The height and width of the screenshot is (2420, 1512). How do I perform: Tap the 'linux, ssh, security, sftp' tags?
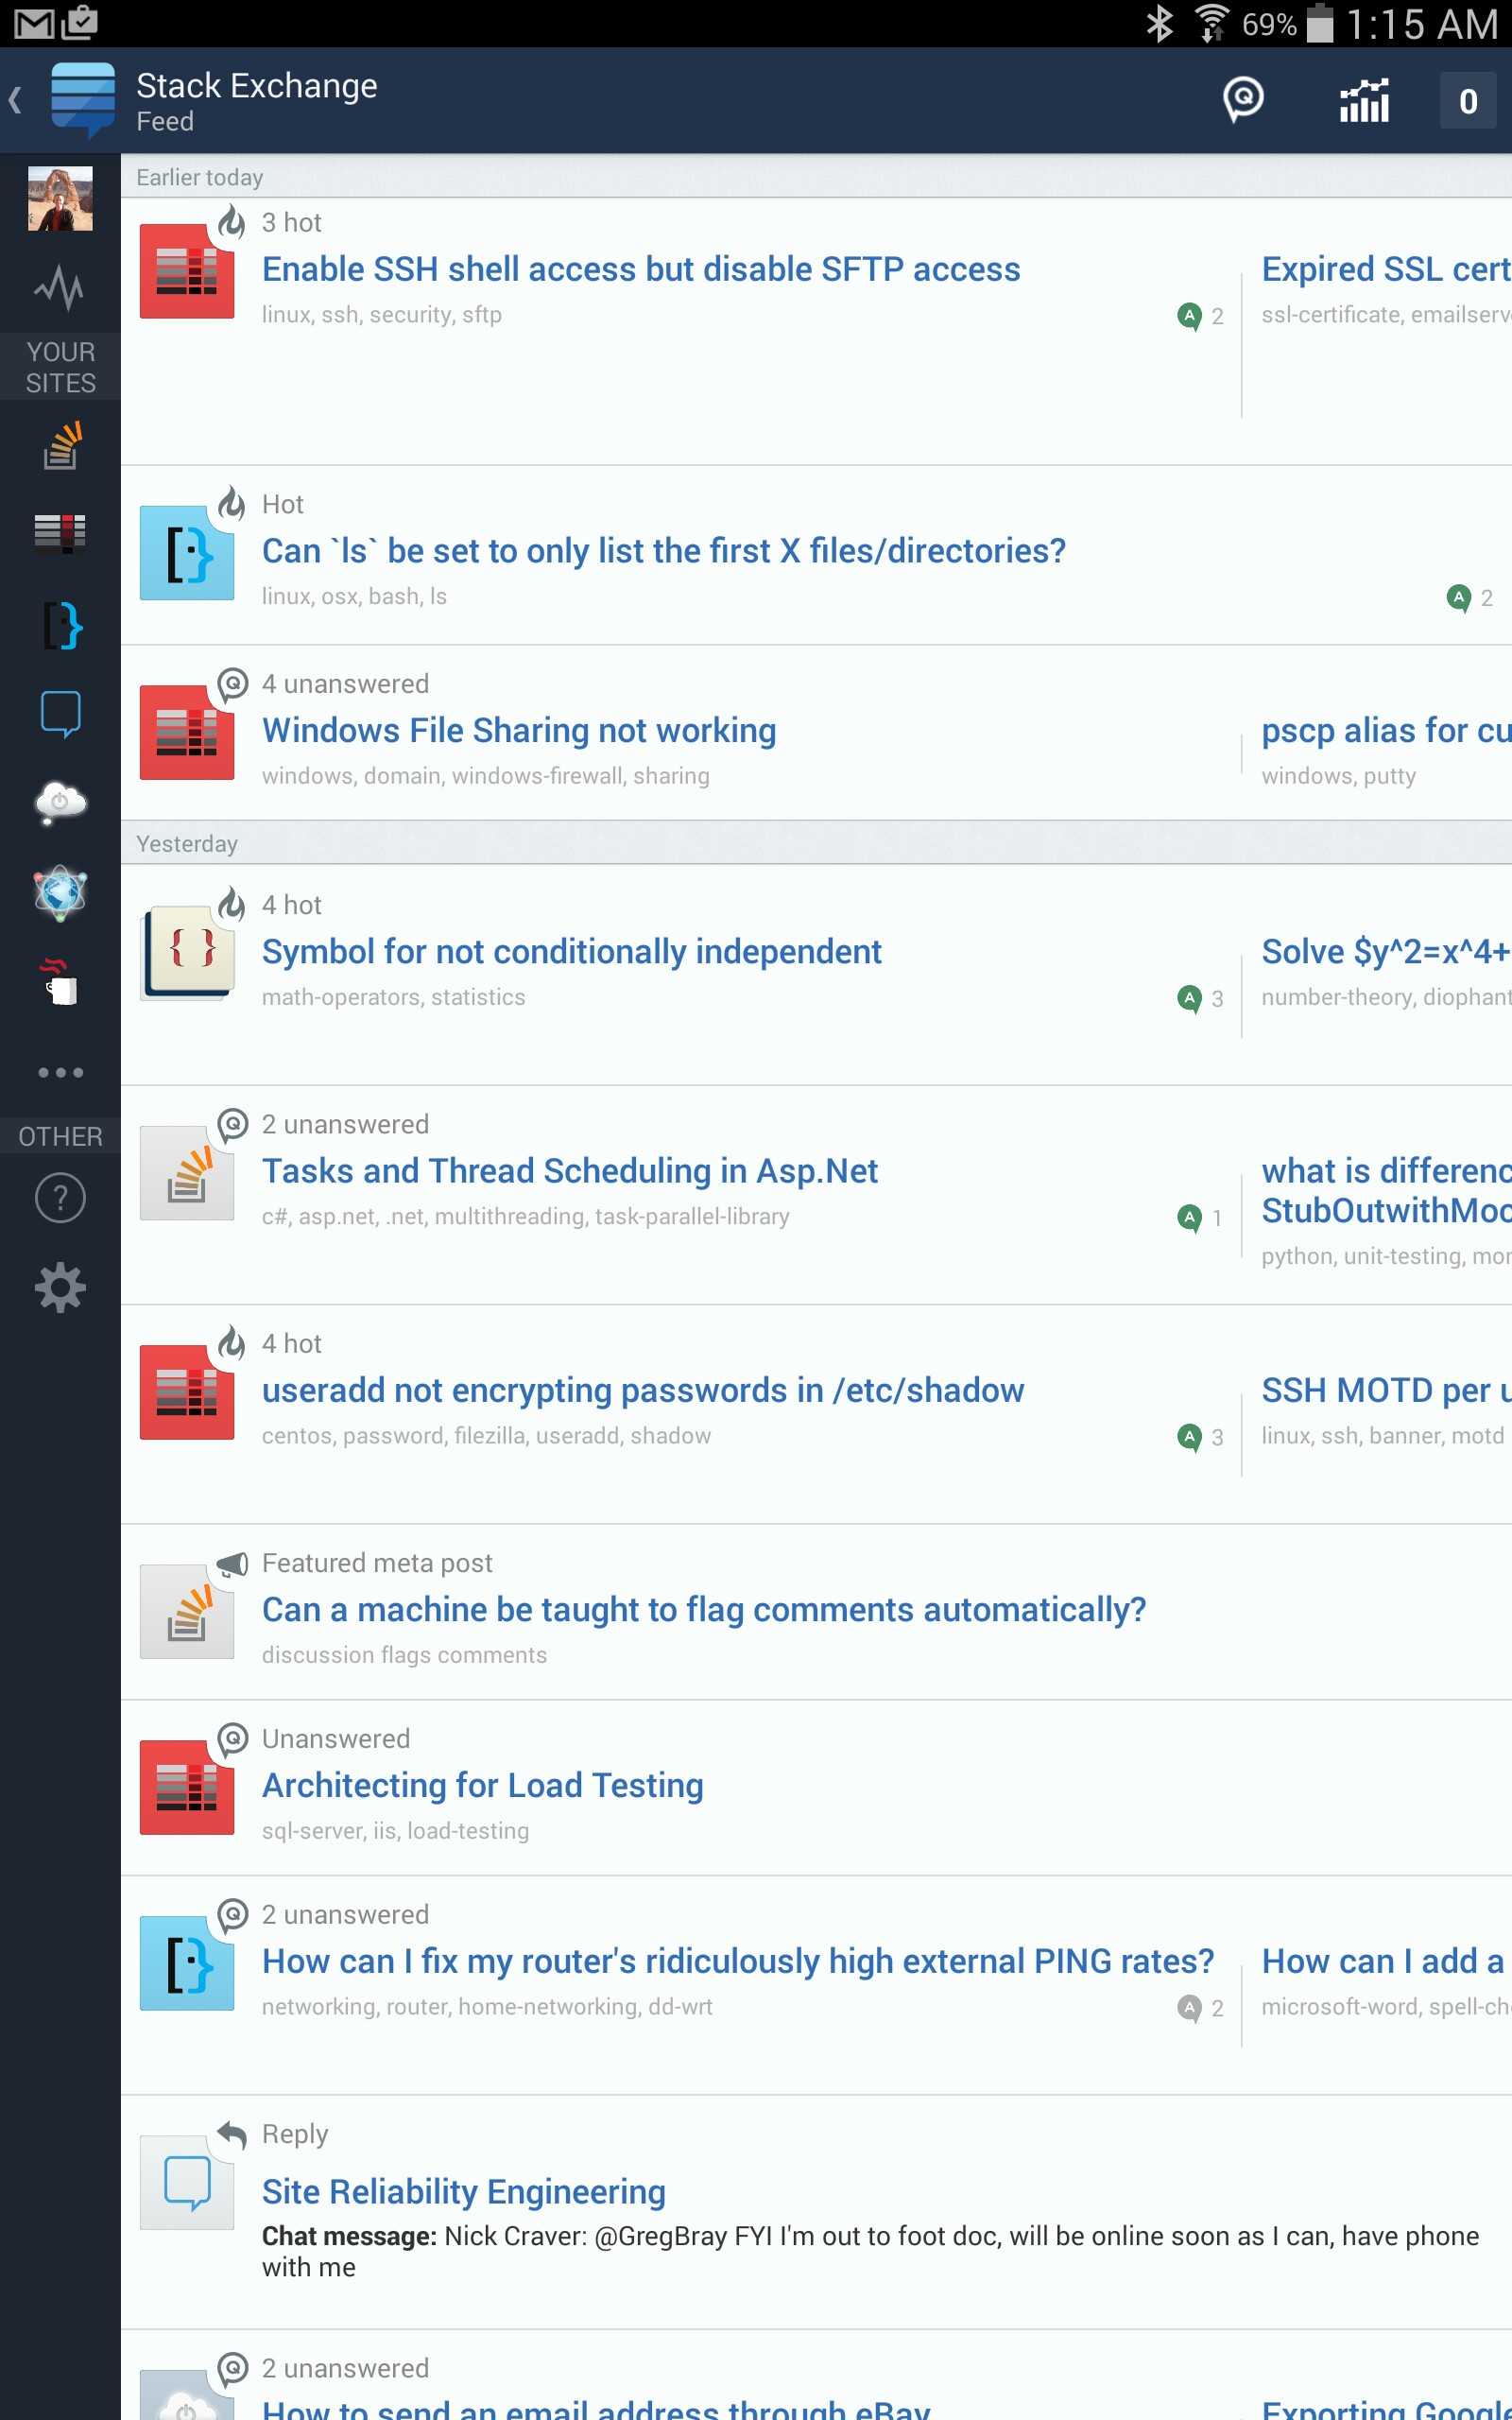click(x=382, y=315)
